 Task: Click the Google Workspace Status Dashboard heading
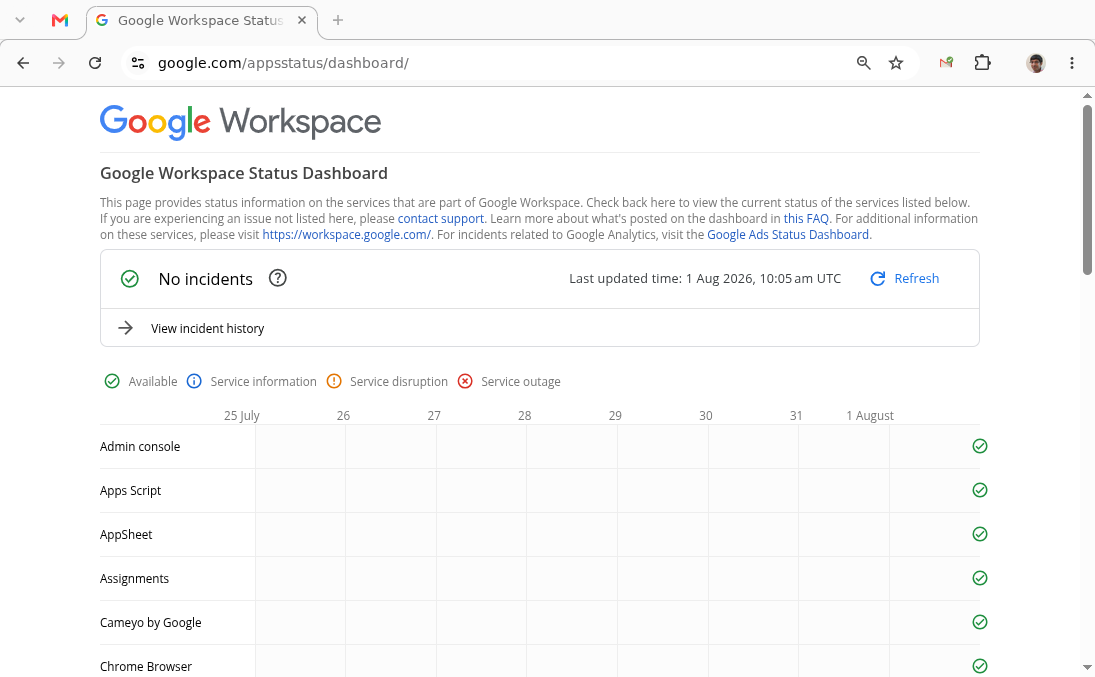244,173
